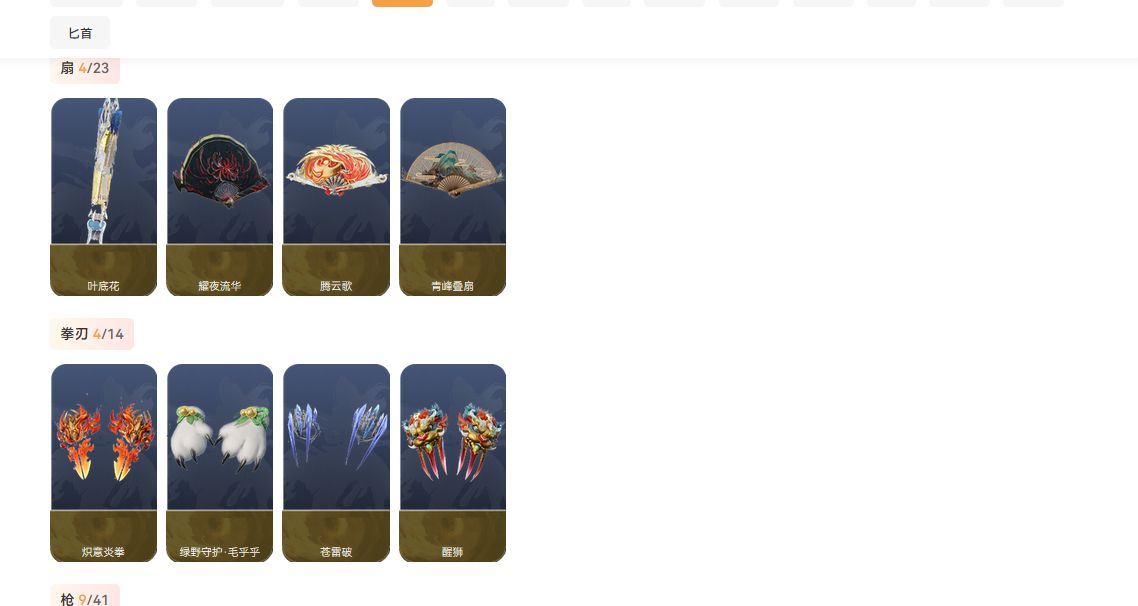Choose the red 腾云歌 fan artwork
This screenshot has width=1138, height=606.
336,171
